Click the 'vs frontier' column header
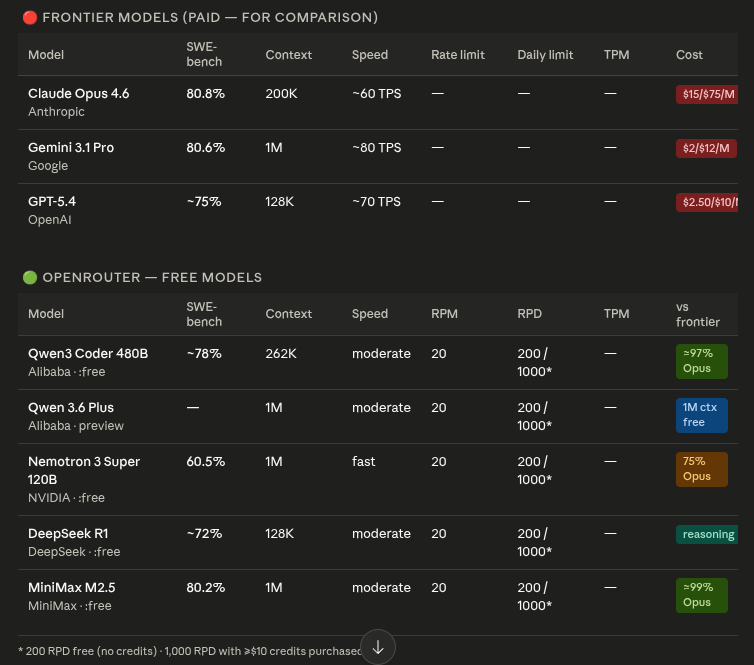Image resolution: width=754 pixels, height=665 pixels. tap(698, 314)
